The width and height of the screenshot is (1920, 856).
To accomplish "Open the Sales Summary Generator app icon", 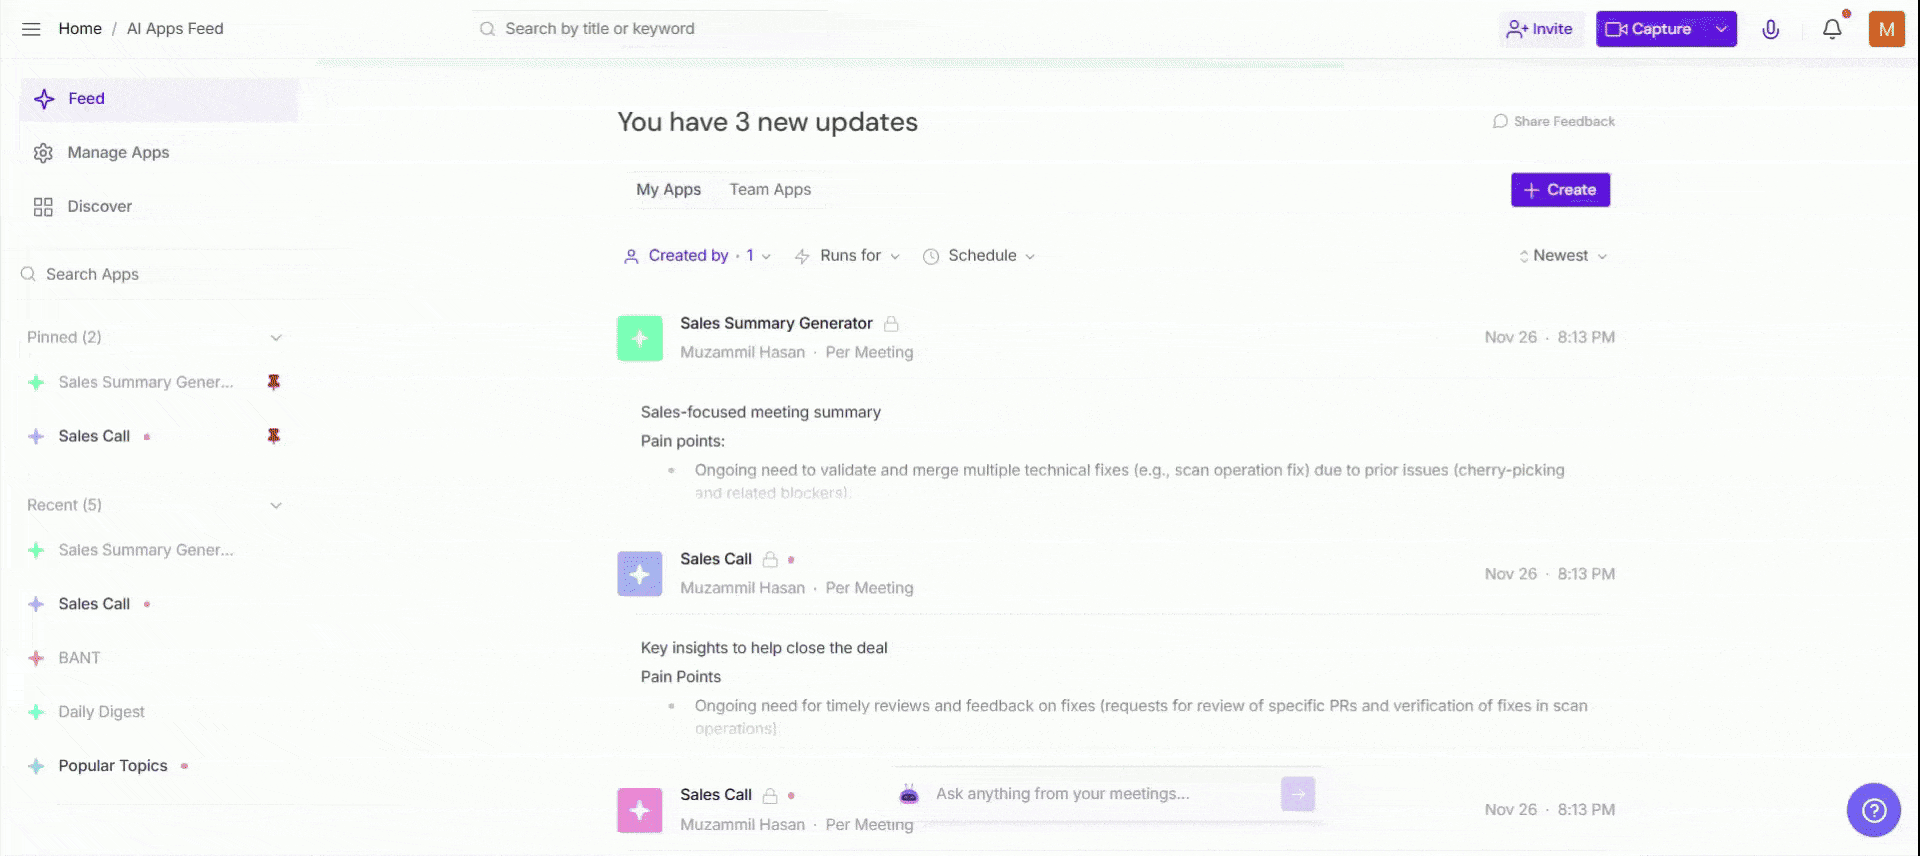I will click(x=639, y=338).
